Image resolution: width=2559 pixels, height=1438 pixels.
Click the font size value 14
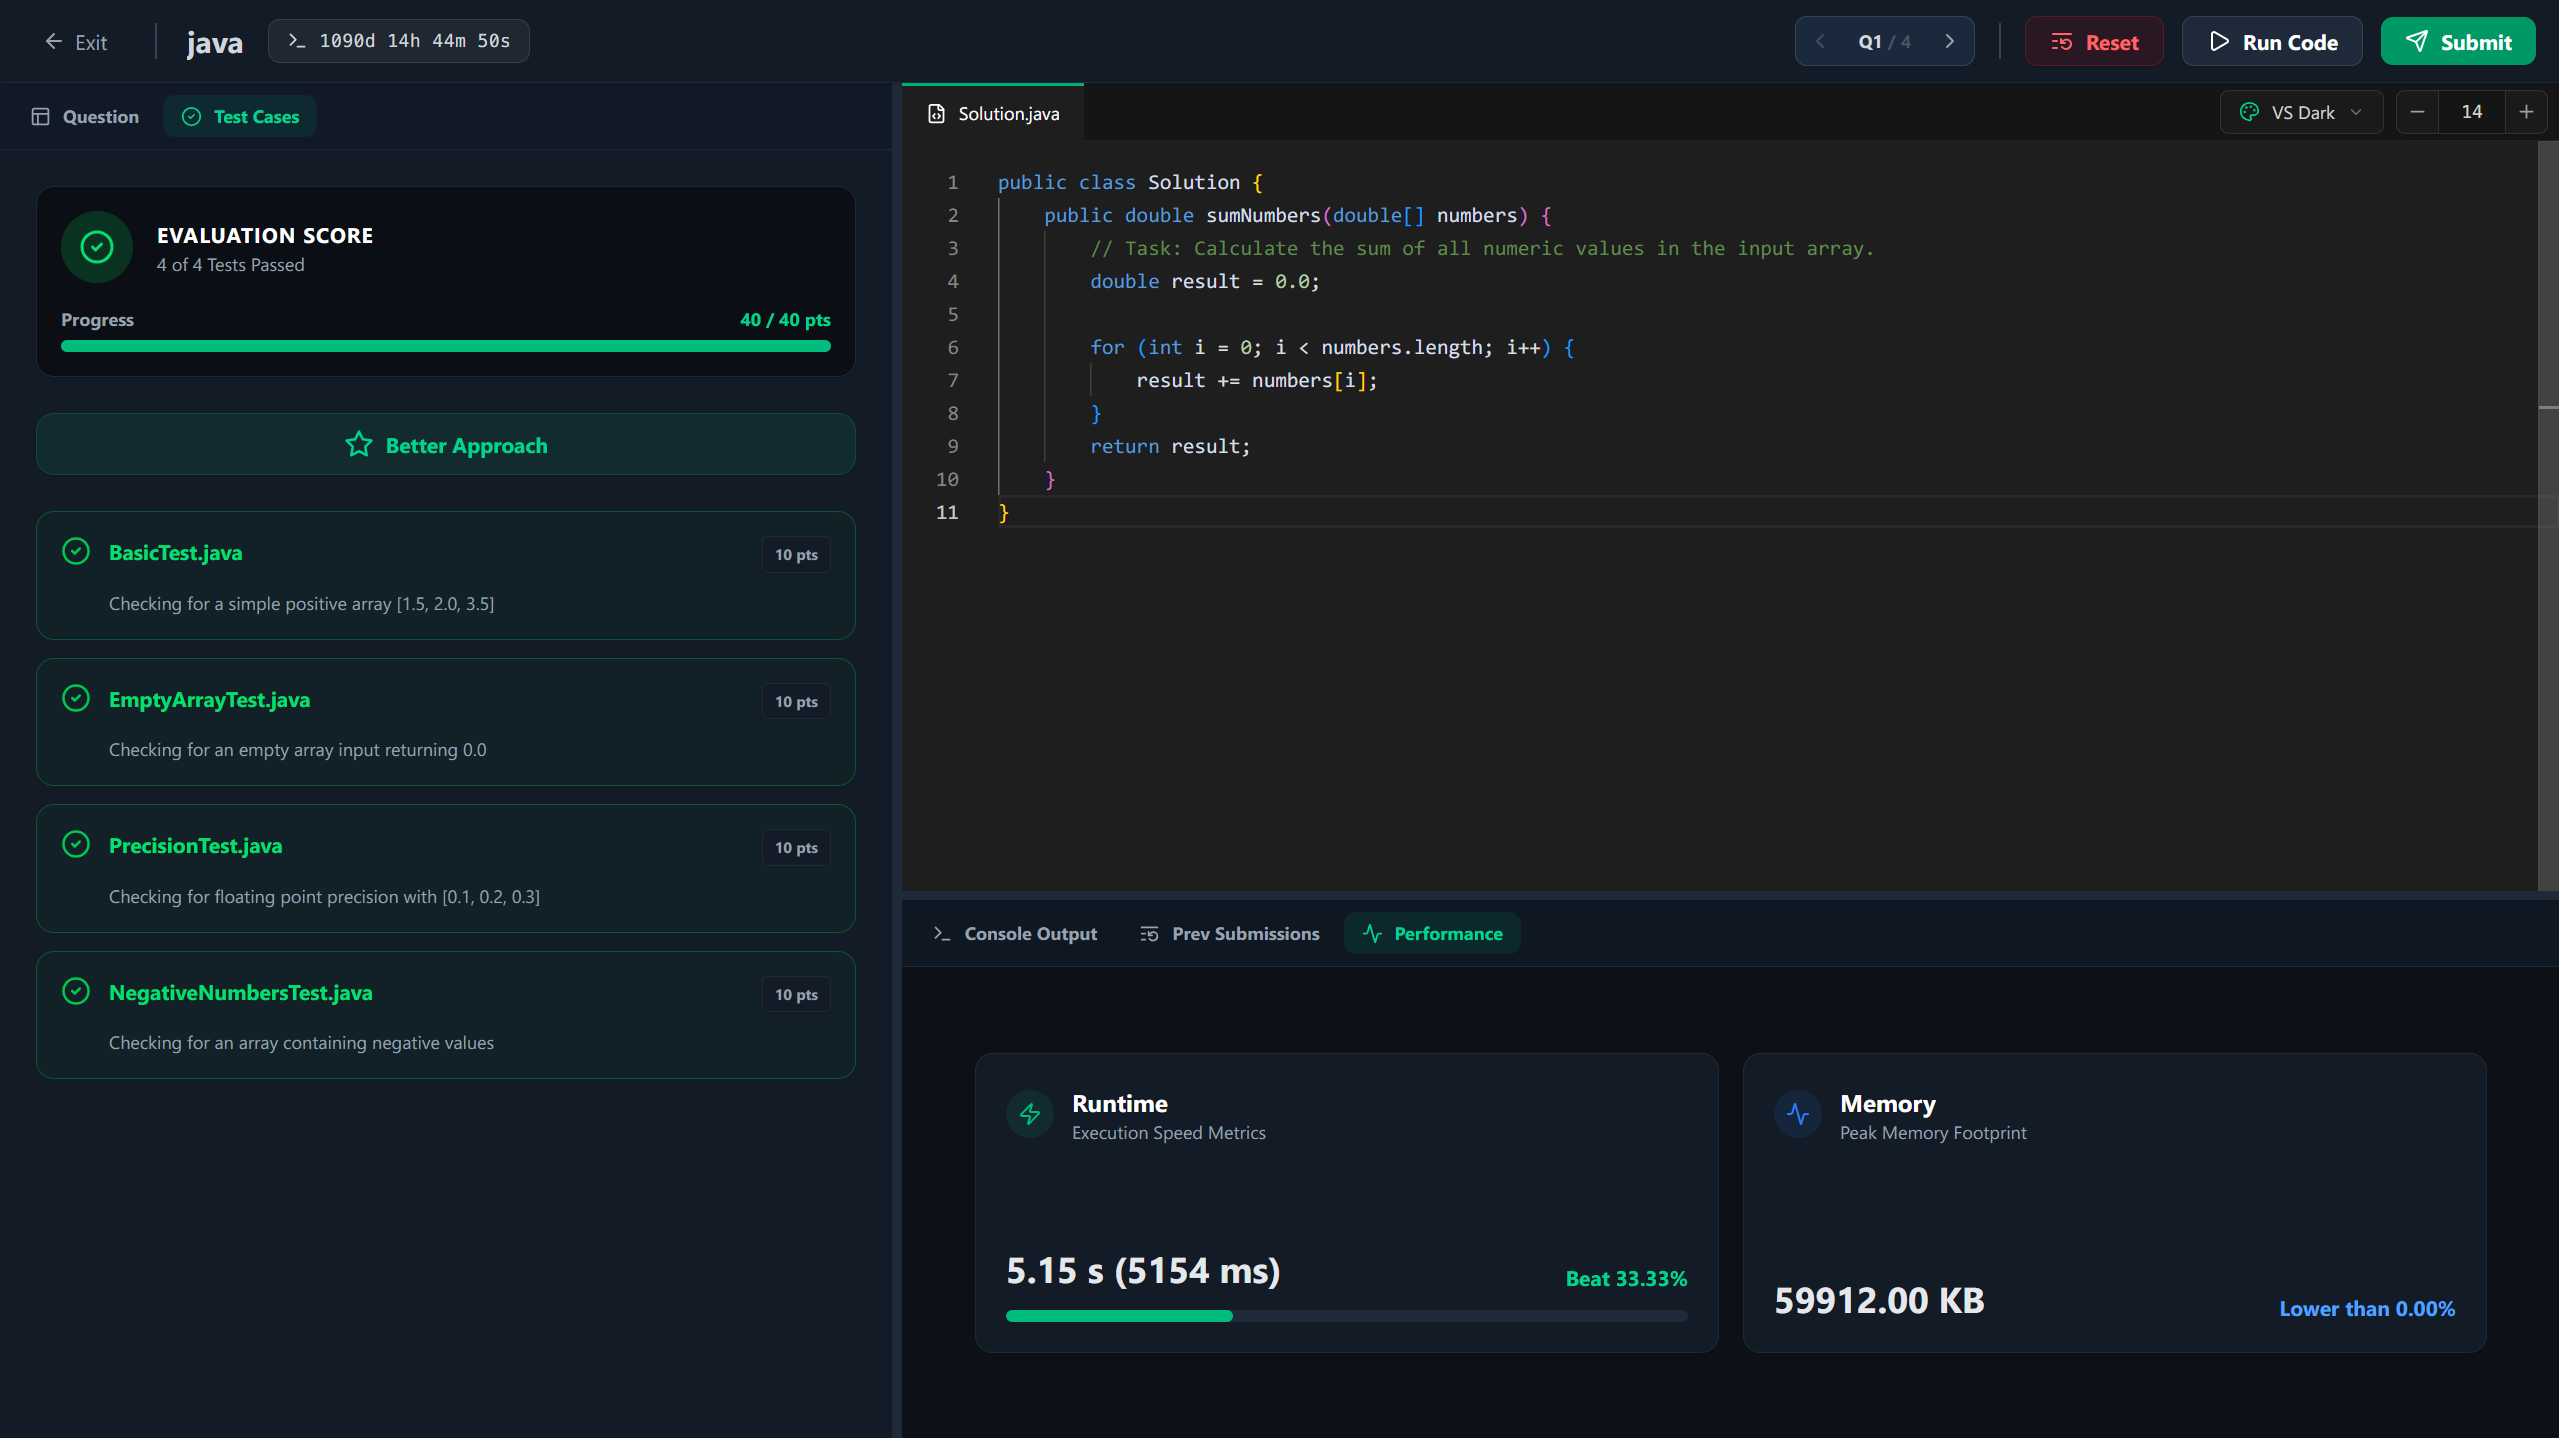tap(2472, 112)
